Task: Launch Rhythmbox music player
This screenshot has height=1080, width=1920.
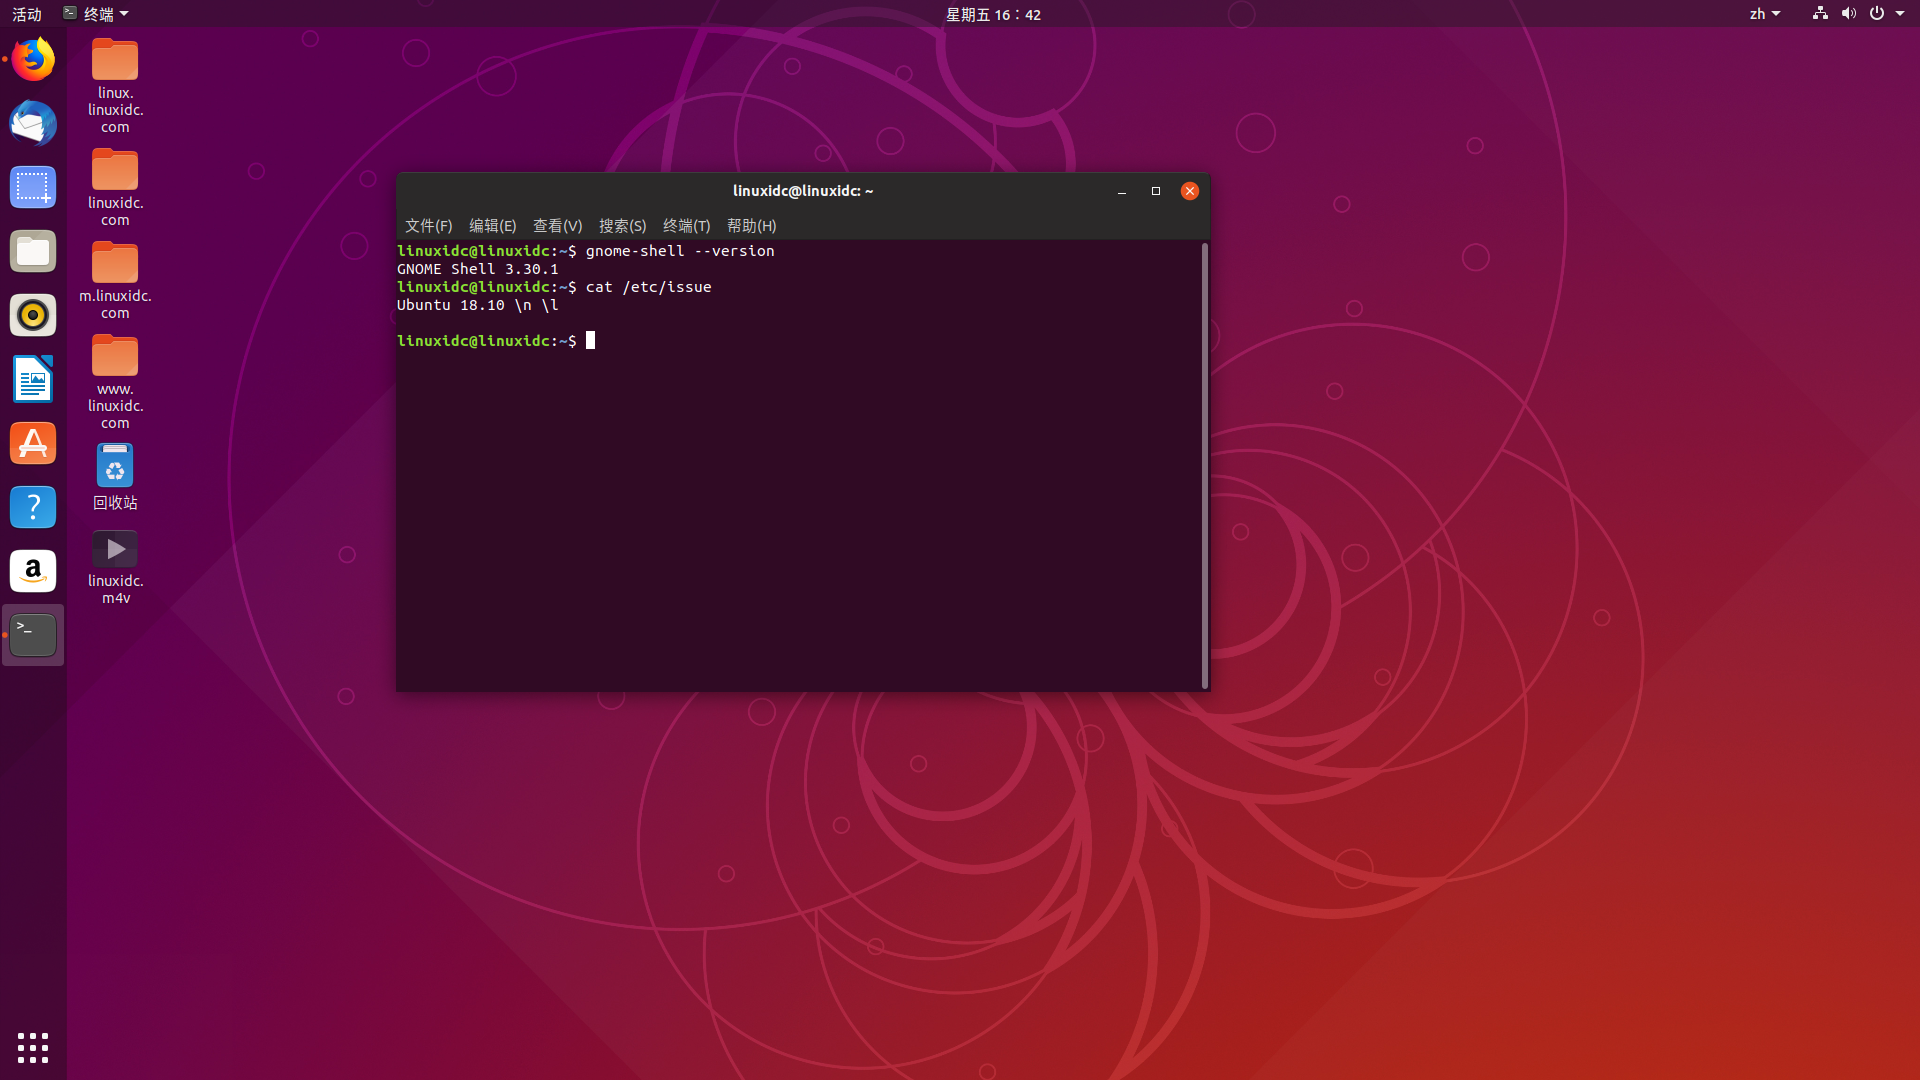Action: [x=33, y=316]
